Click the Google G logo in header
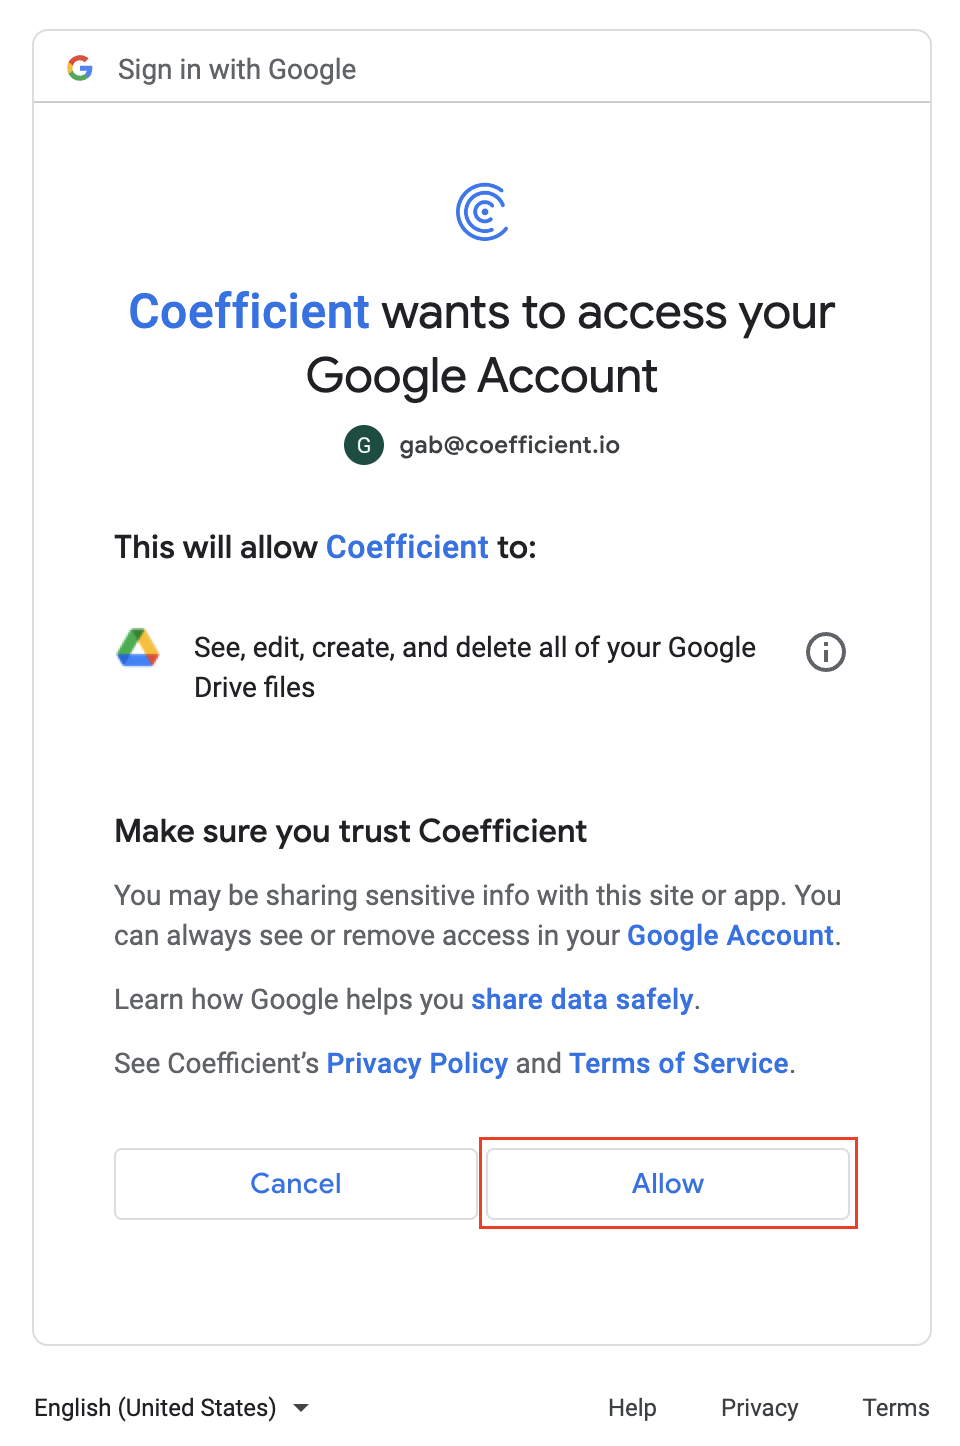The width and height of the screenshot is (960, 1446). (80, 68)
